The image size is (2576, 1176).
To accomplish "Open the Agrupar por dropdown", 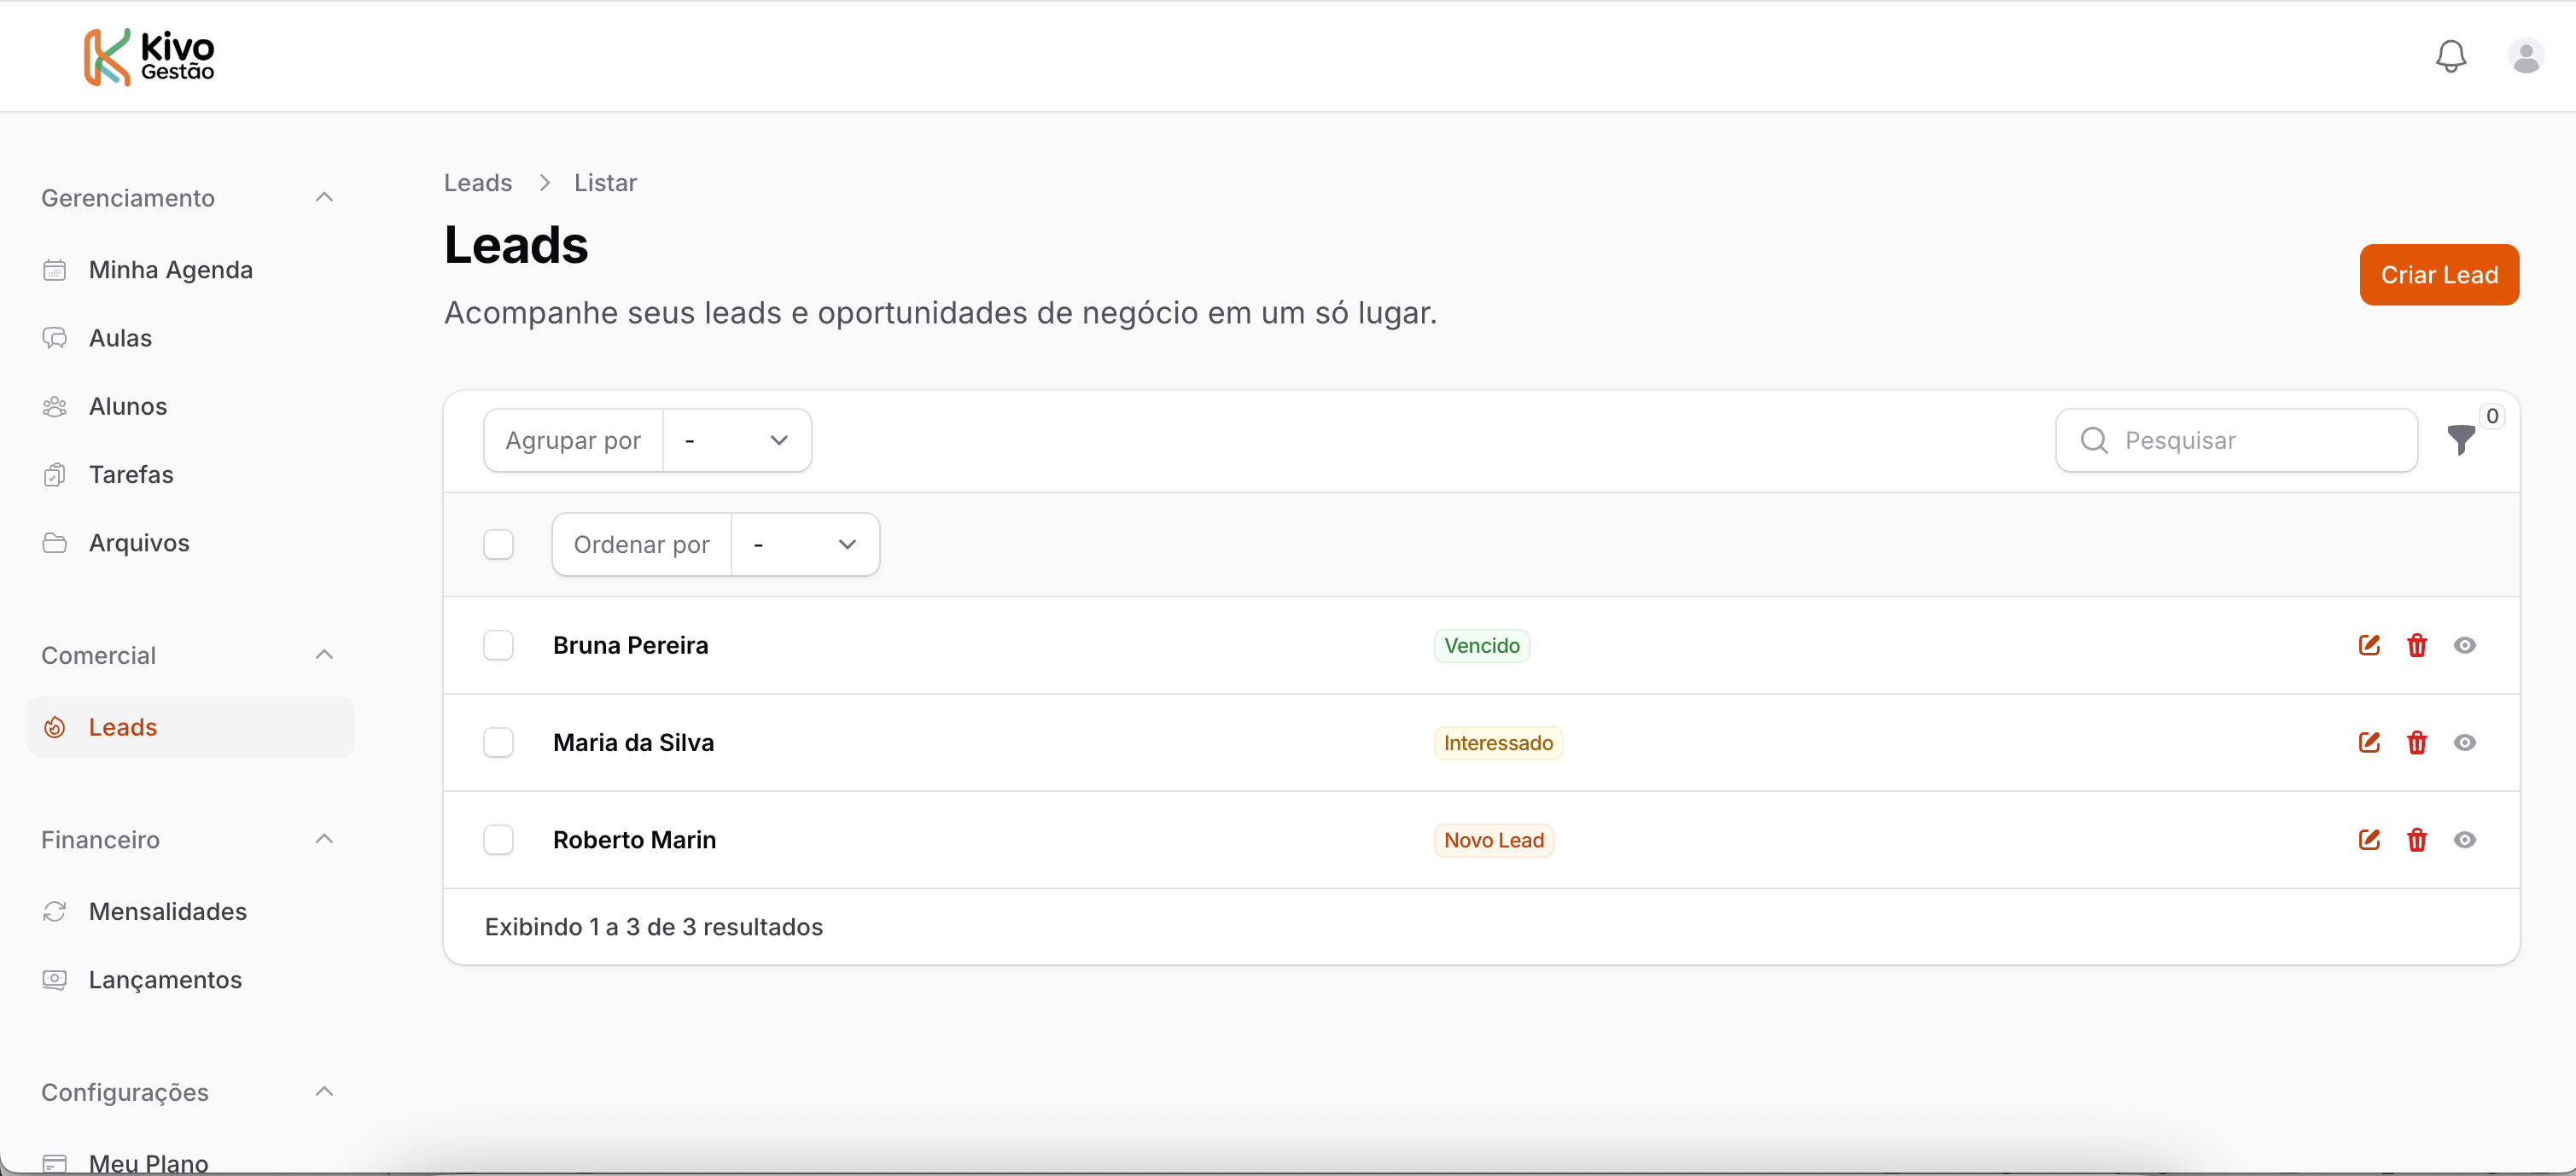I will pos(736,440).
